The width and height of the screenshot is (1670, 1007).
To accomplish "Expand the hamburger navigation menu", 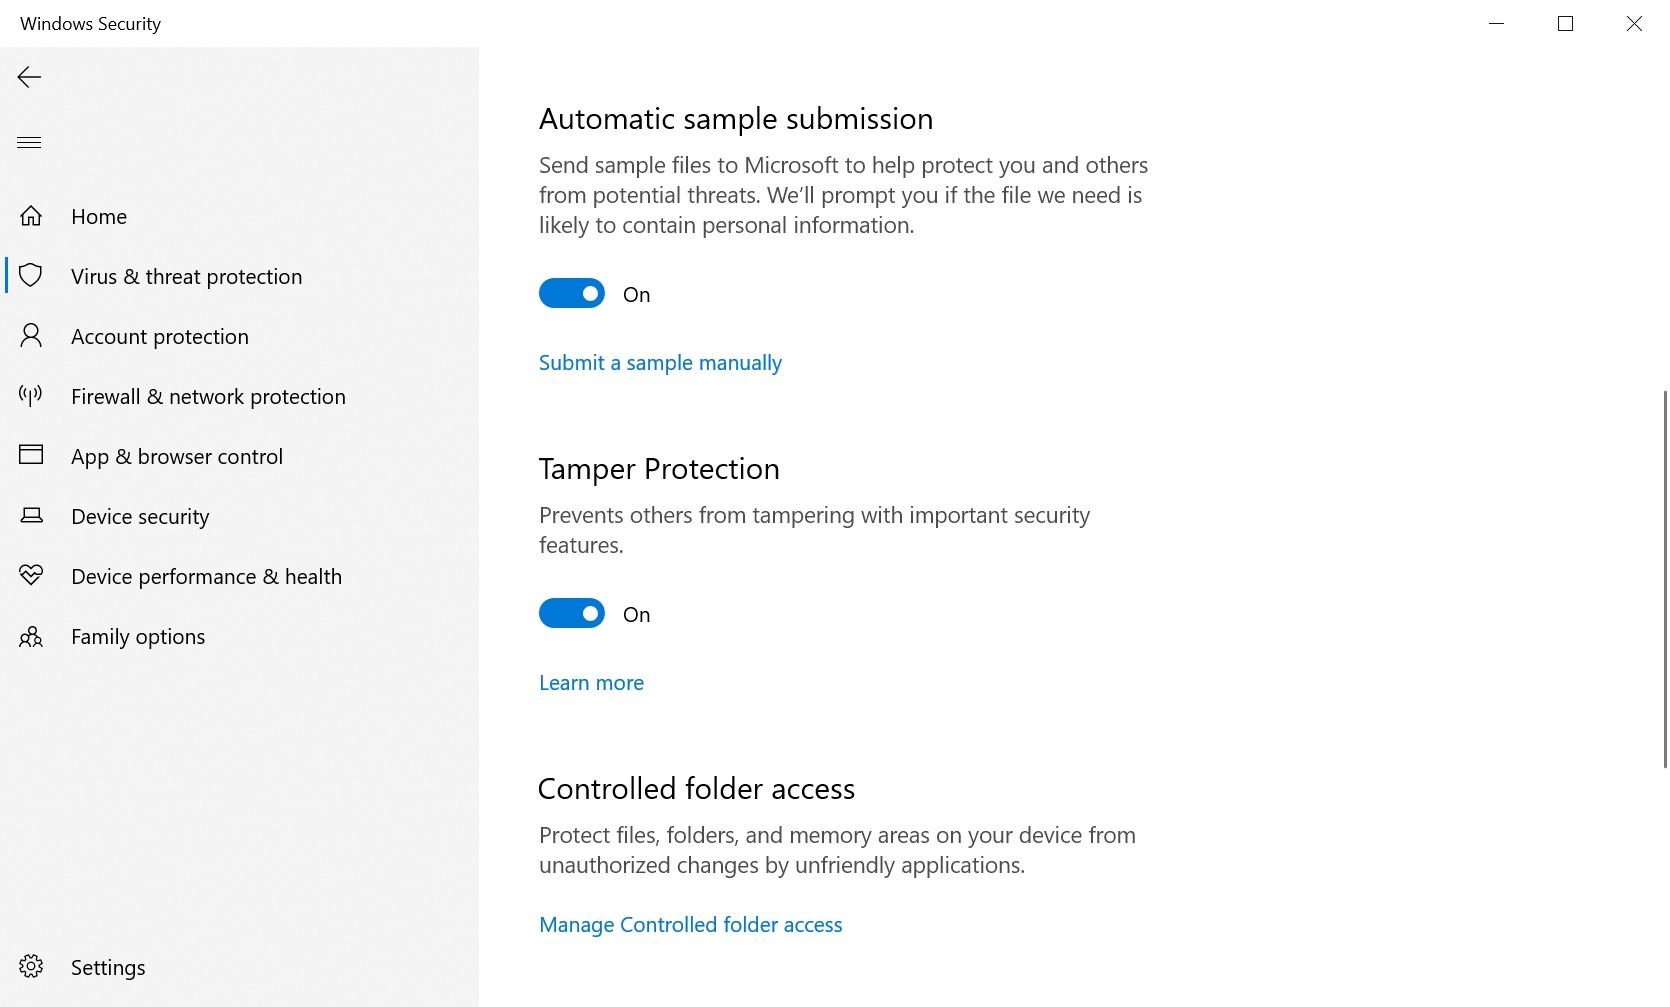I will (29, 143).
